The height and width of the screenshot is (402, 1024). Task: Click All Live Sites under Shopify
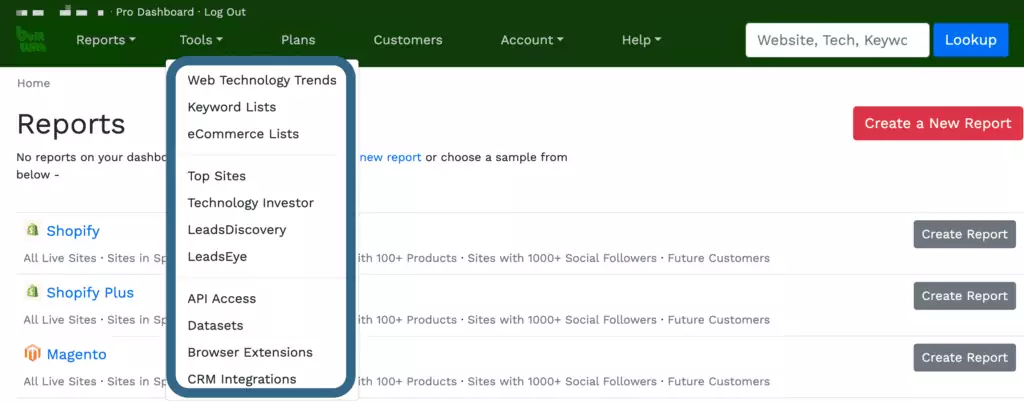click(59, 258)
